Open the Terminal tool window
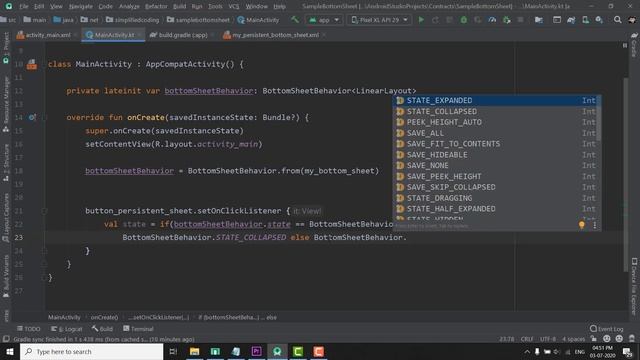 click(x=138, y=329)
